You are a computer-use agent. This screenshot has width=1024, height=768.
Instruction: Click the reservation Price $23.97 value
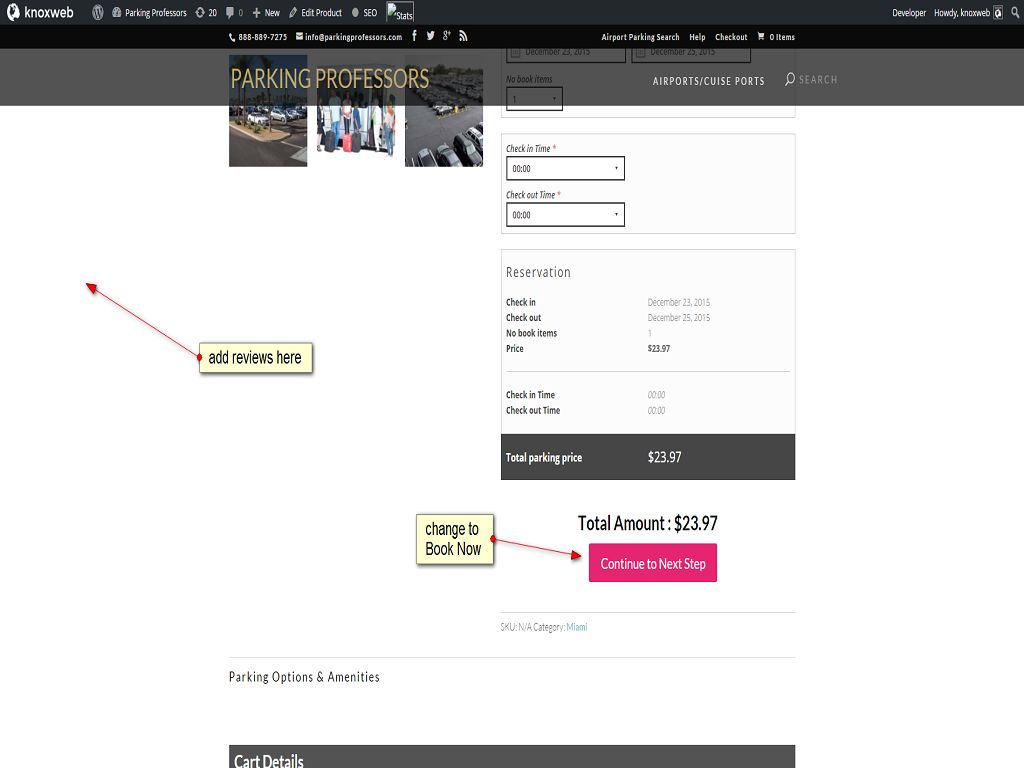(658, 349)
